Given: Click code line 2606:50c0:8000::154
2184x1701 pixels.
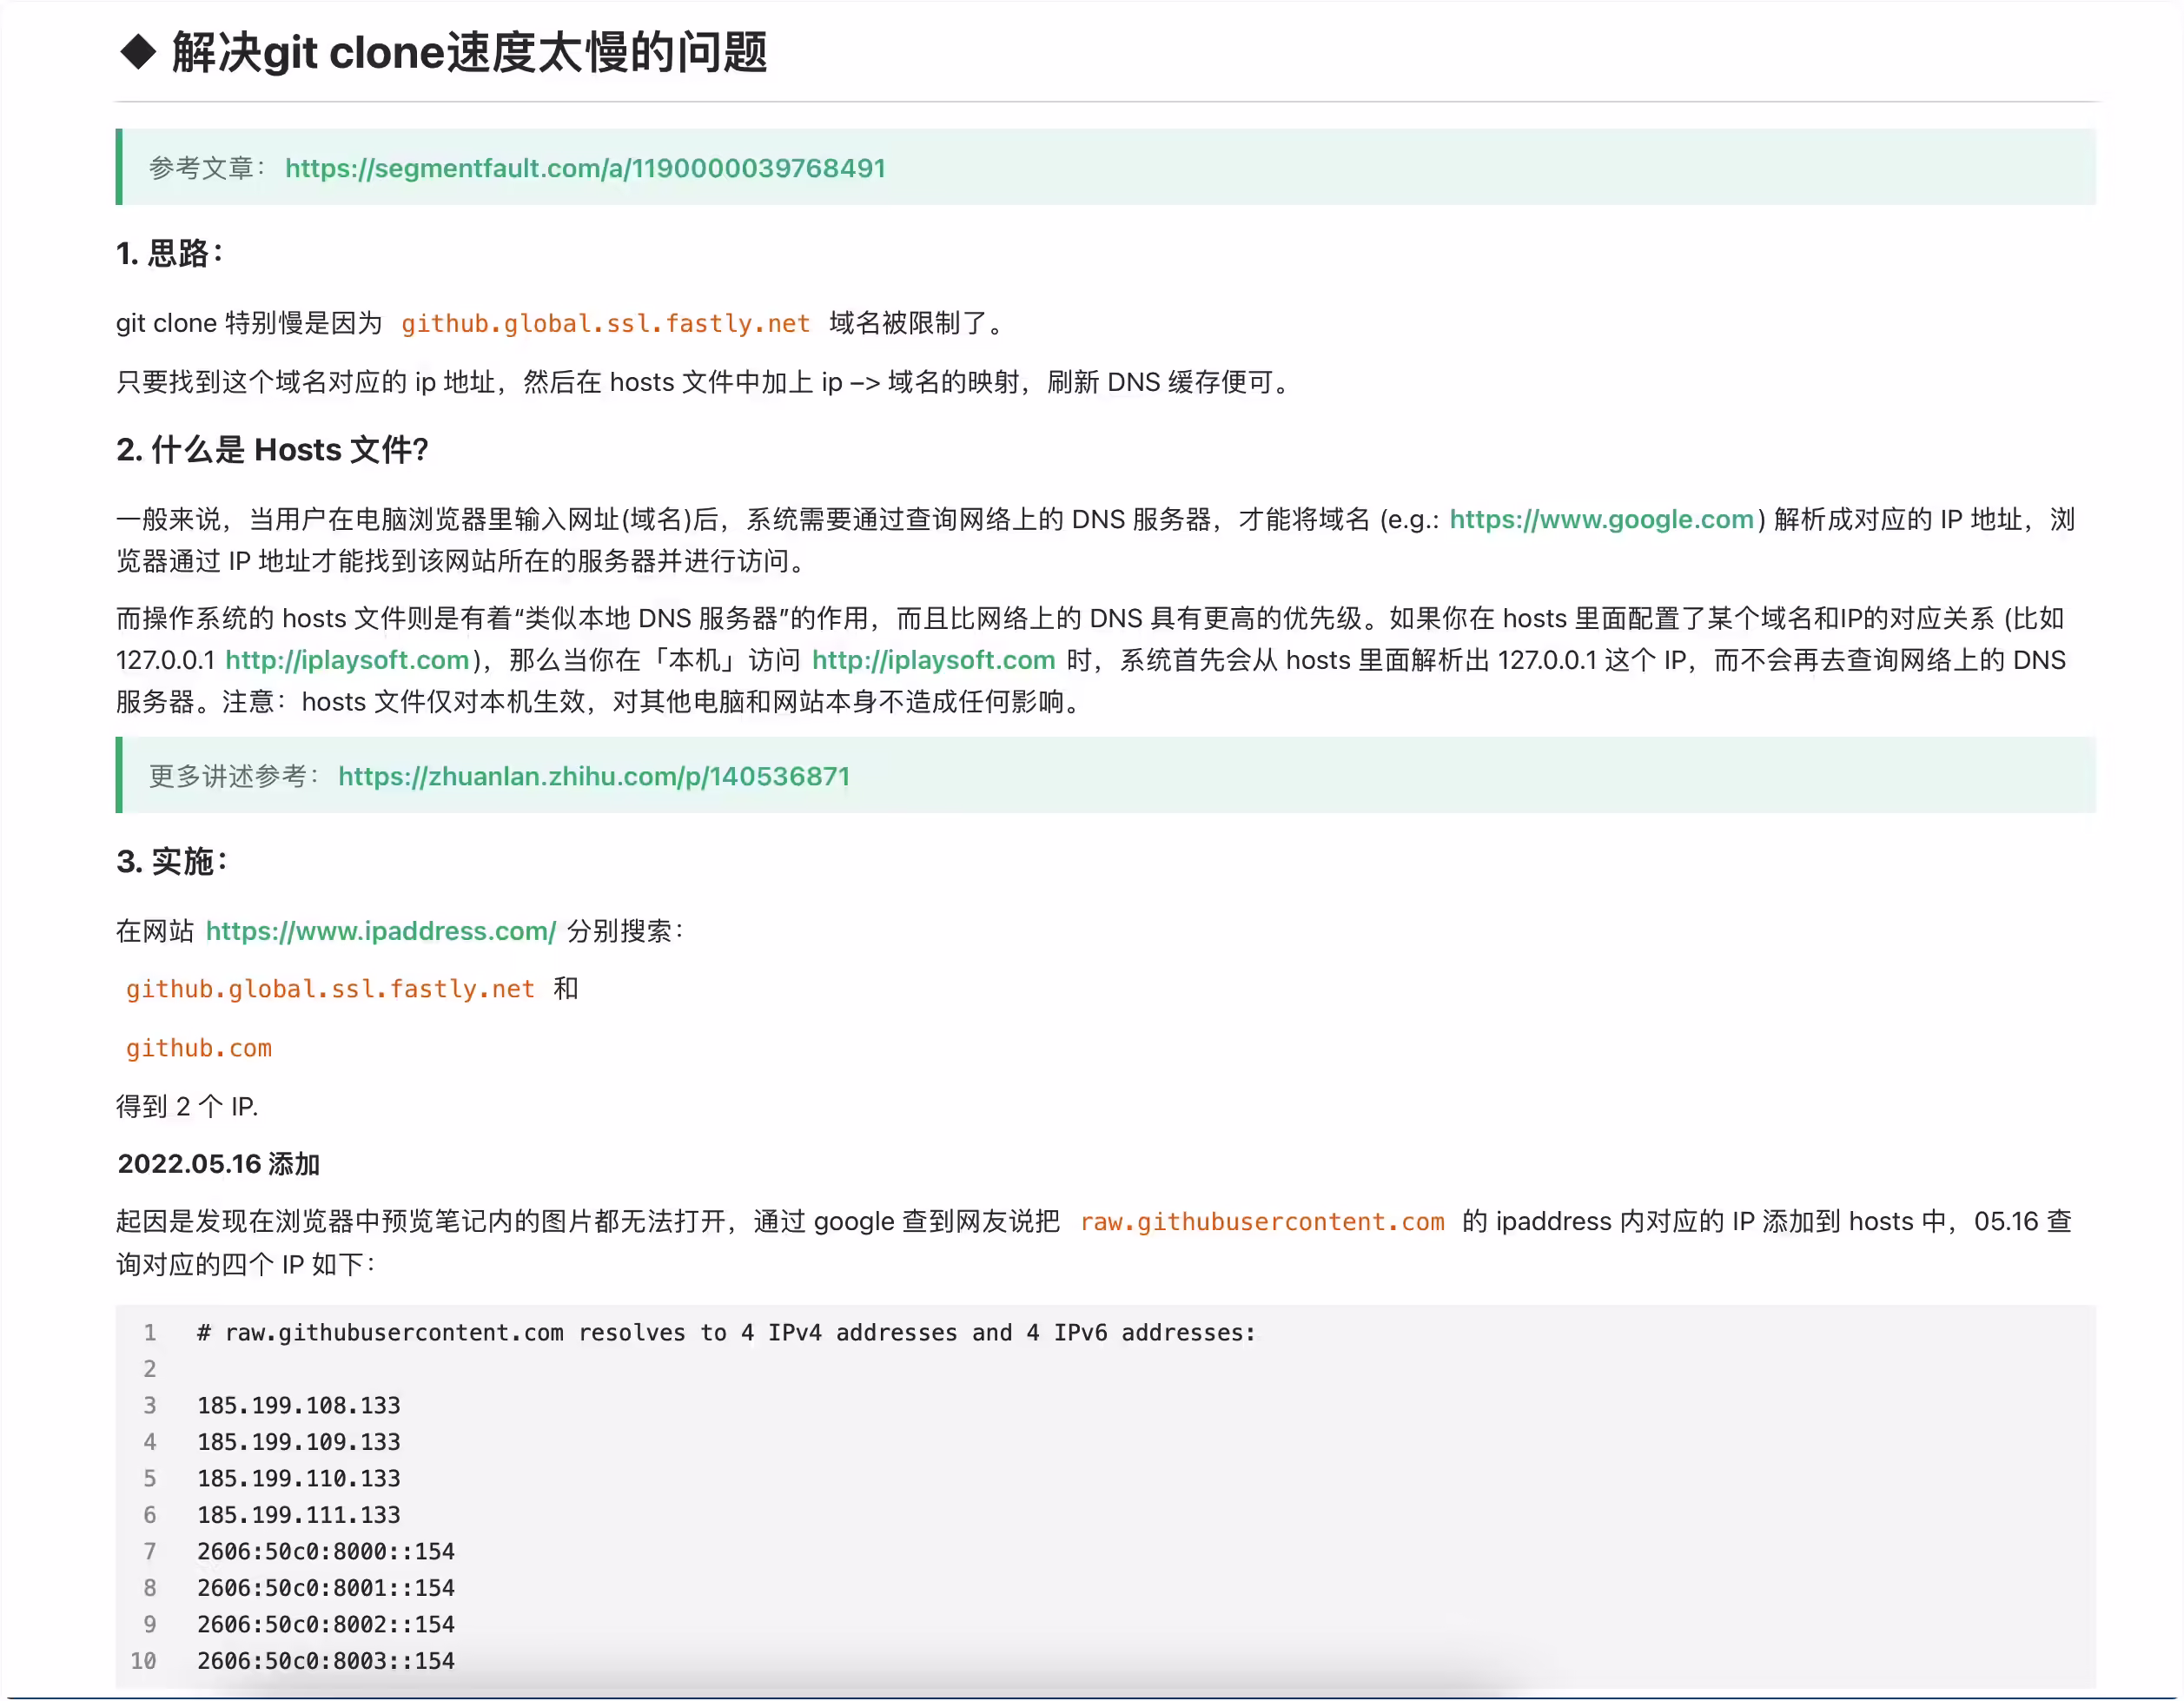Looking at the screenshot, I should [x=326, y=1552].
